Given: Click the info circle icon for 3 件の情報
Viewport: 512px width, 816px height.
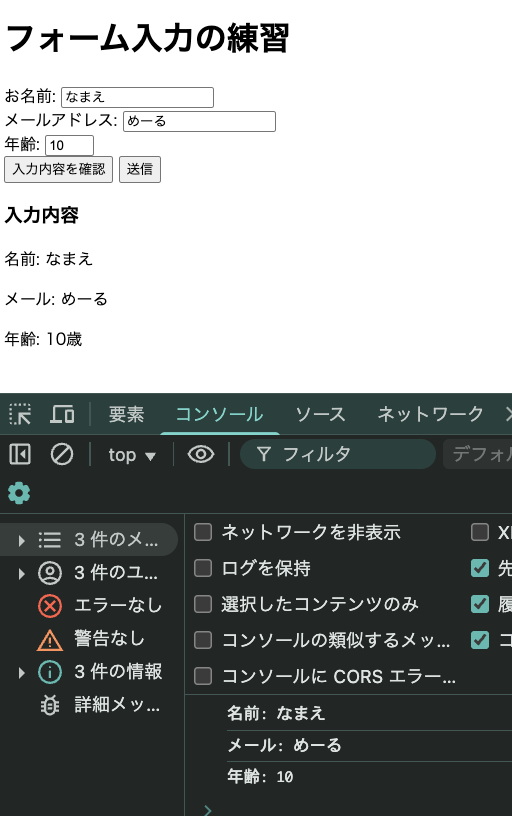Looking at the screenshot, I should tap(50, 672).
